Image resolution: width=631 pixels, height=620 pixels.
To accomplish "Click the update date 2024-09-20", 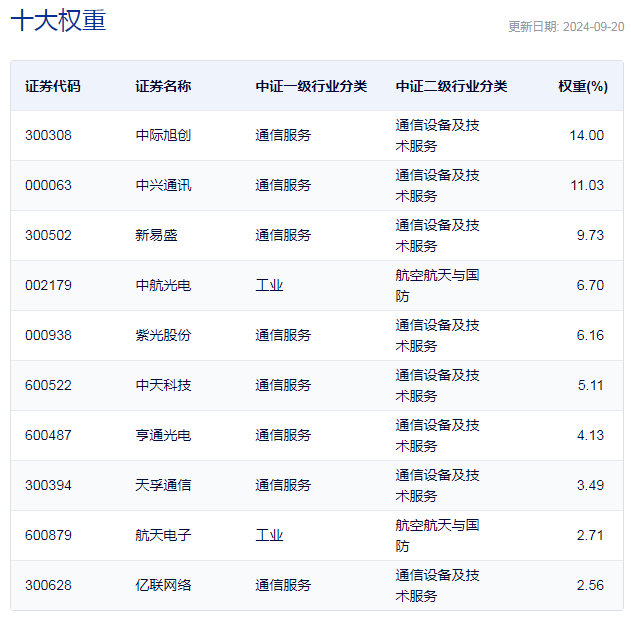I will [594, 27].
